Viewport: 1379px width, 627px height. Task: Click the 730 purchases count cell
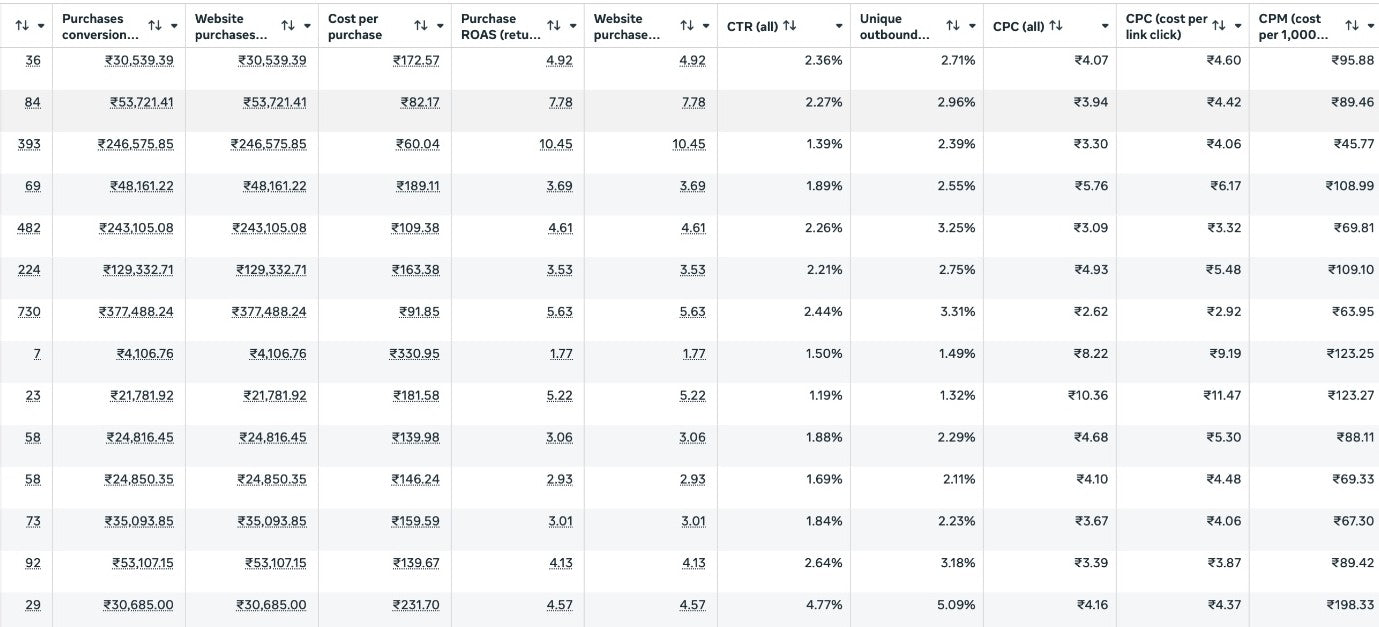tap(29, 312)
